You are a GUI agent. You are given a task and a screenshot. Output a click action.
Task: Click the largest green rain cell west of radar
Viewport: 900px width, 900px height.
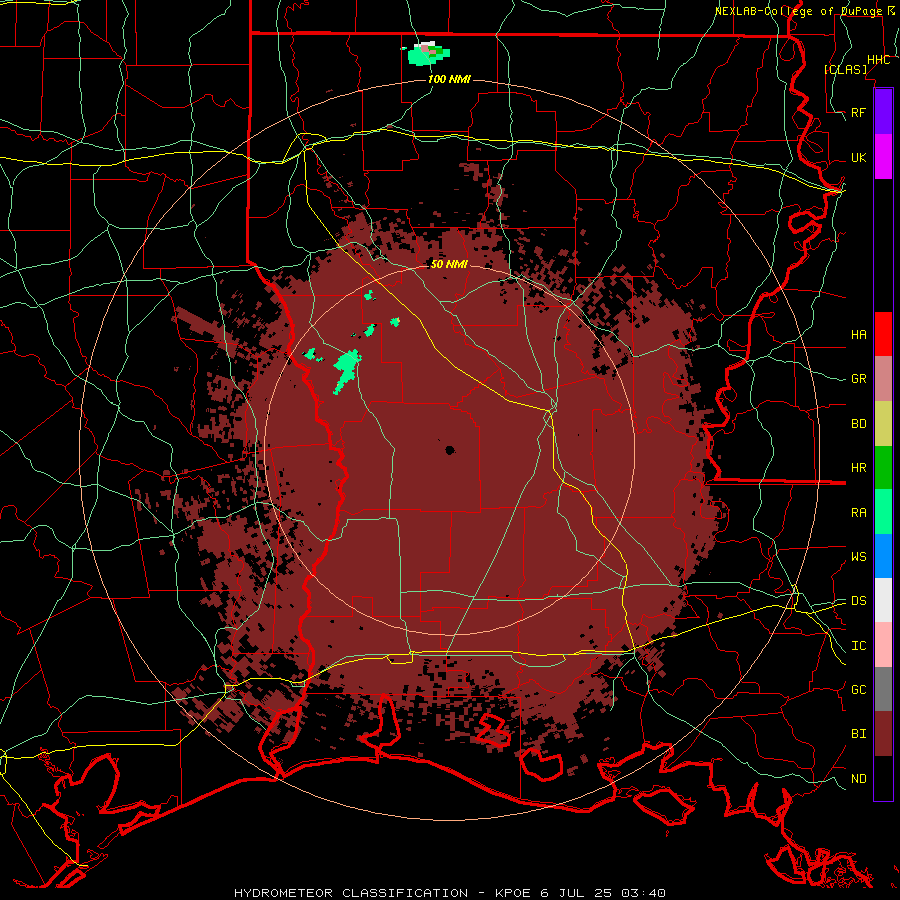[x=347, y=369]
